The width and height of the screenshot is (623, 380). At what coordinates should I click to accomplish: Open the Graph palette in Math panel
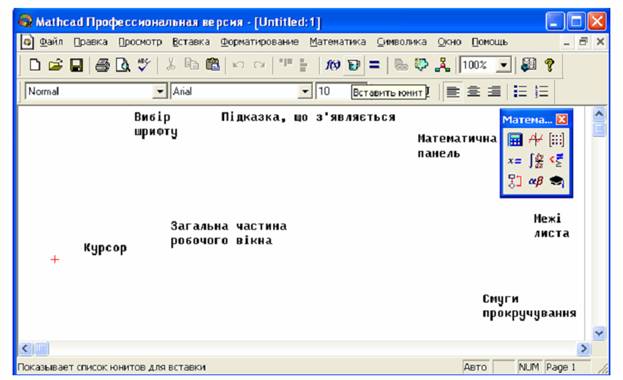click(536, 140)
